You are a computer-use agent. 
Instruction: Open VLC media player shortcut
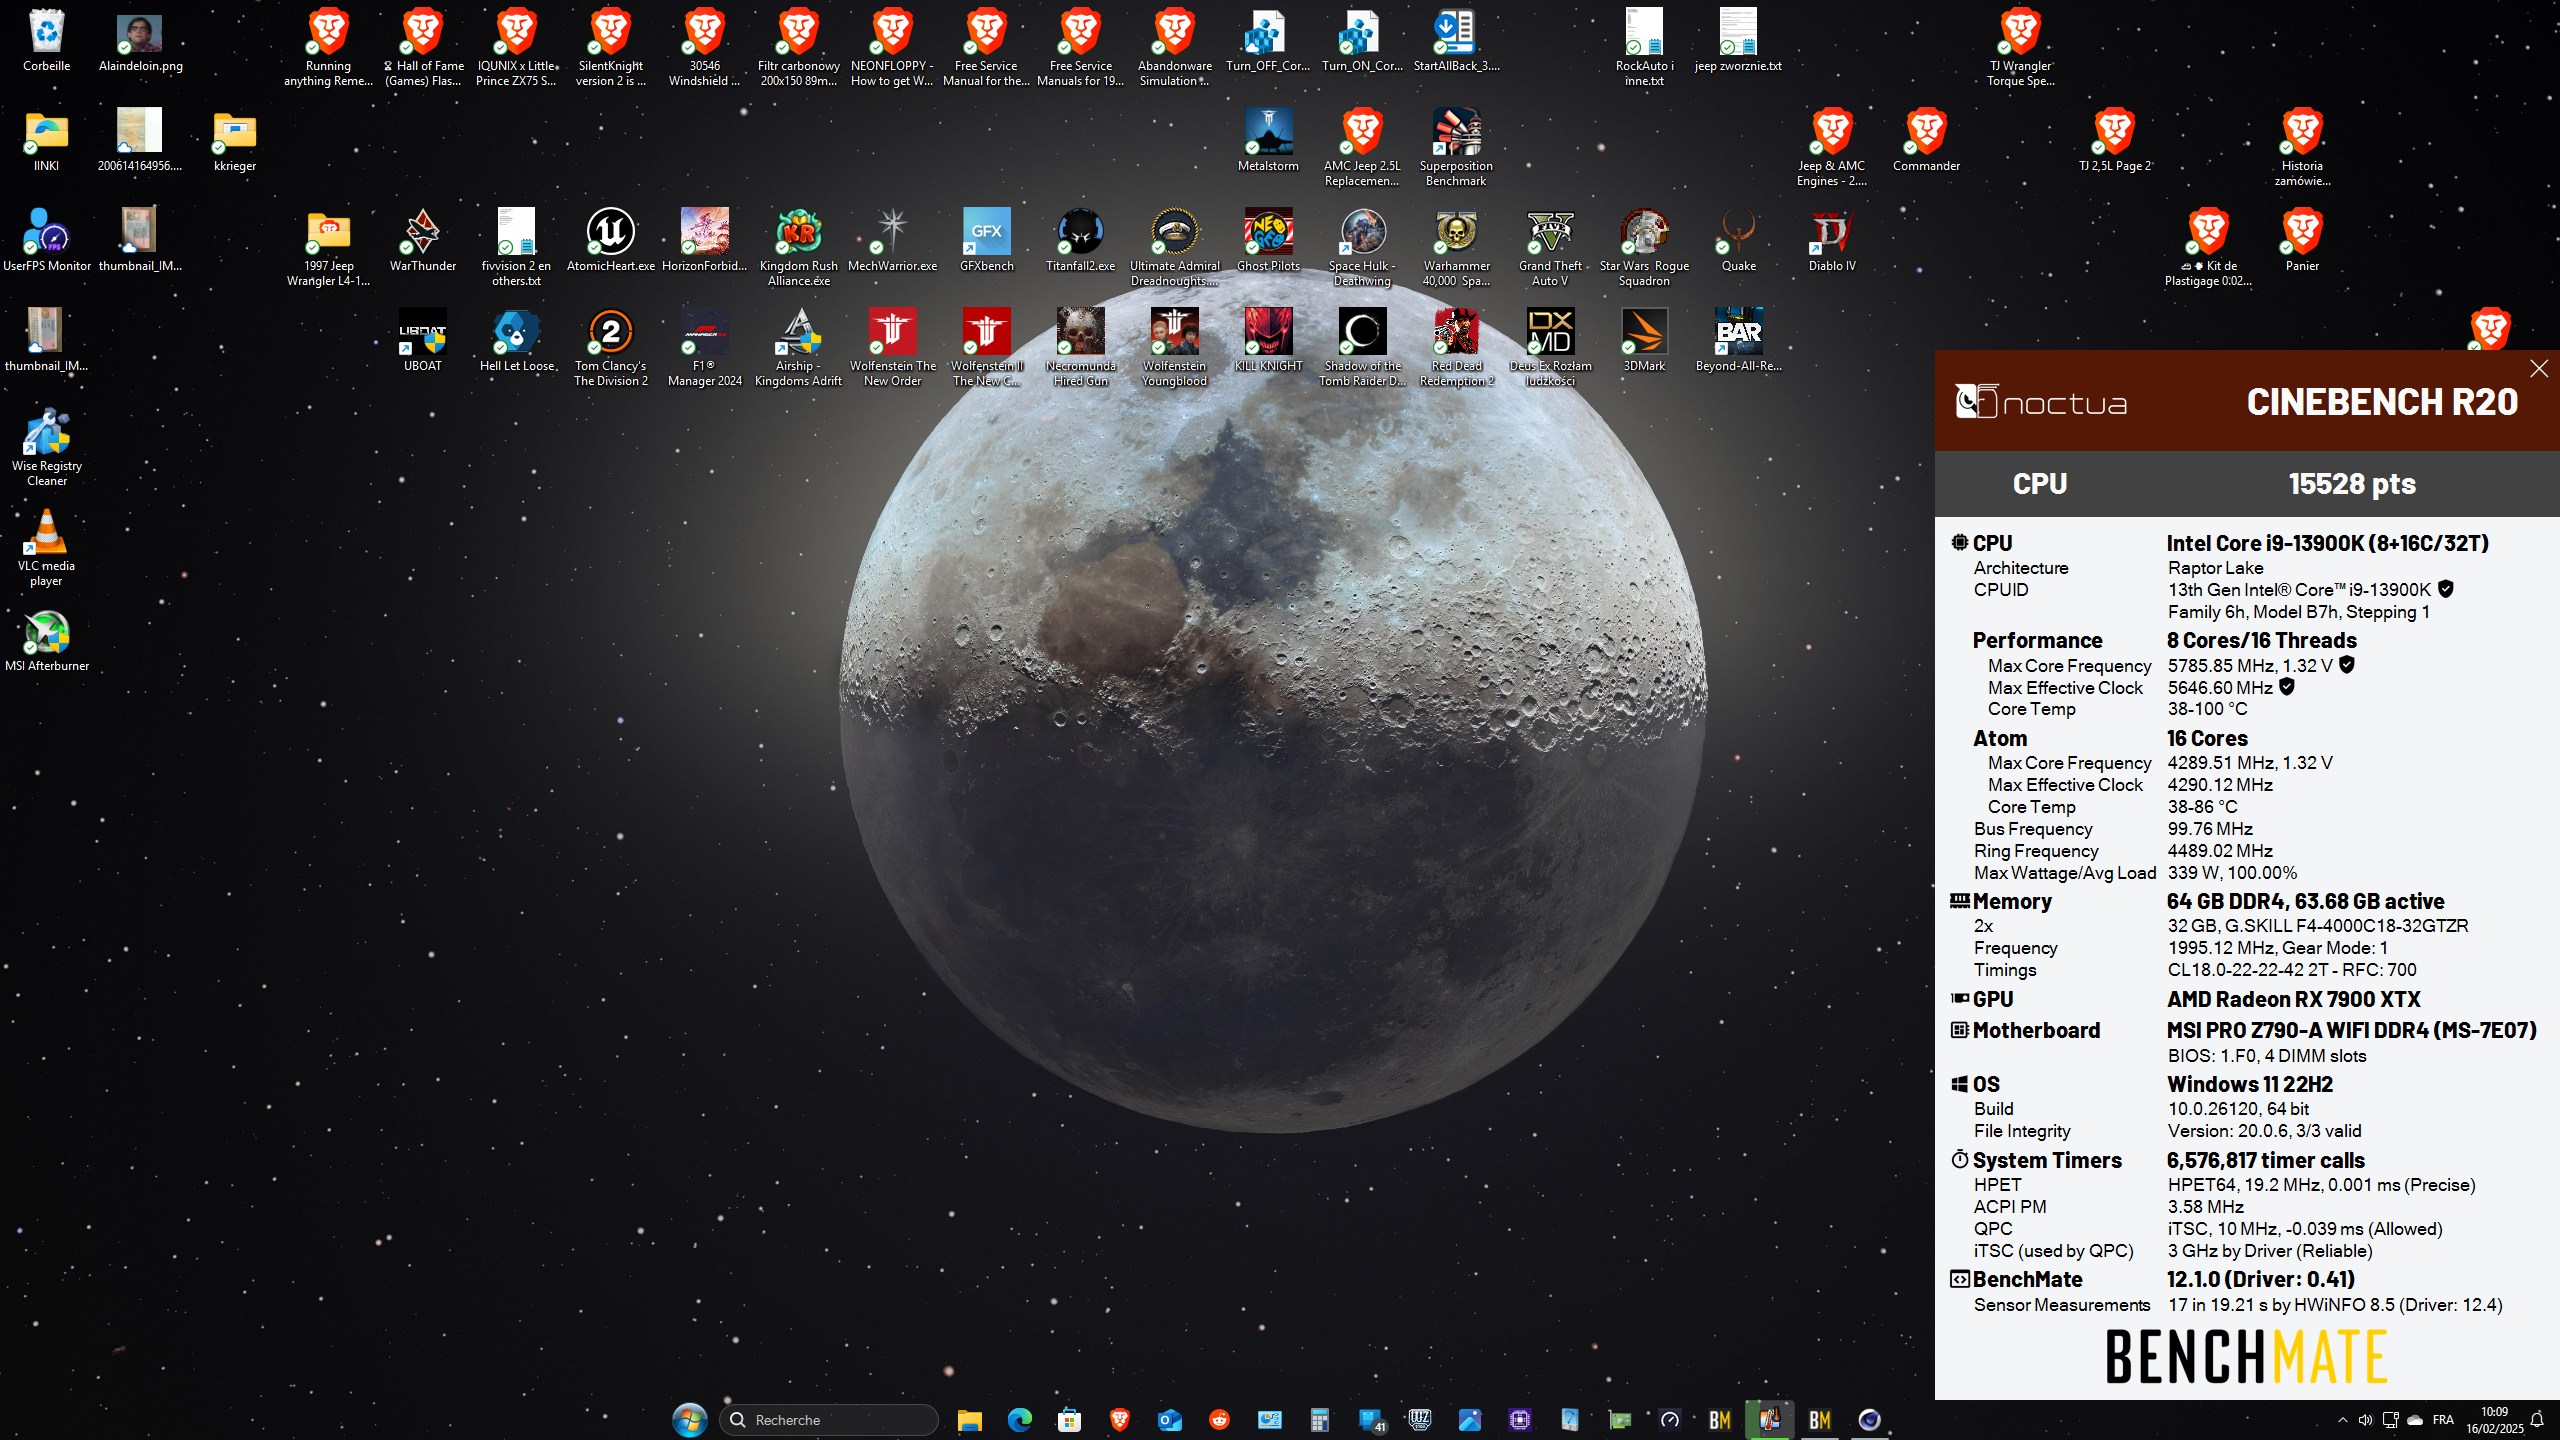pos(47,548)
